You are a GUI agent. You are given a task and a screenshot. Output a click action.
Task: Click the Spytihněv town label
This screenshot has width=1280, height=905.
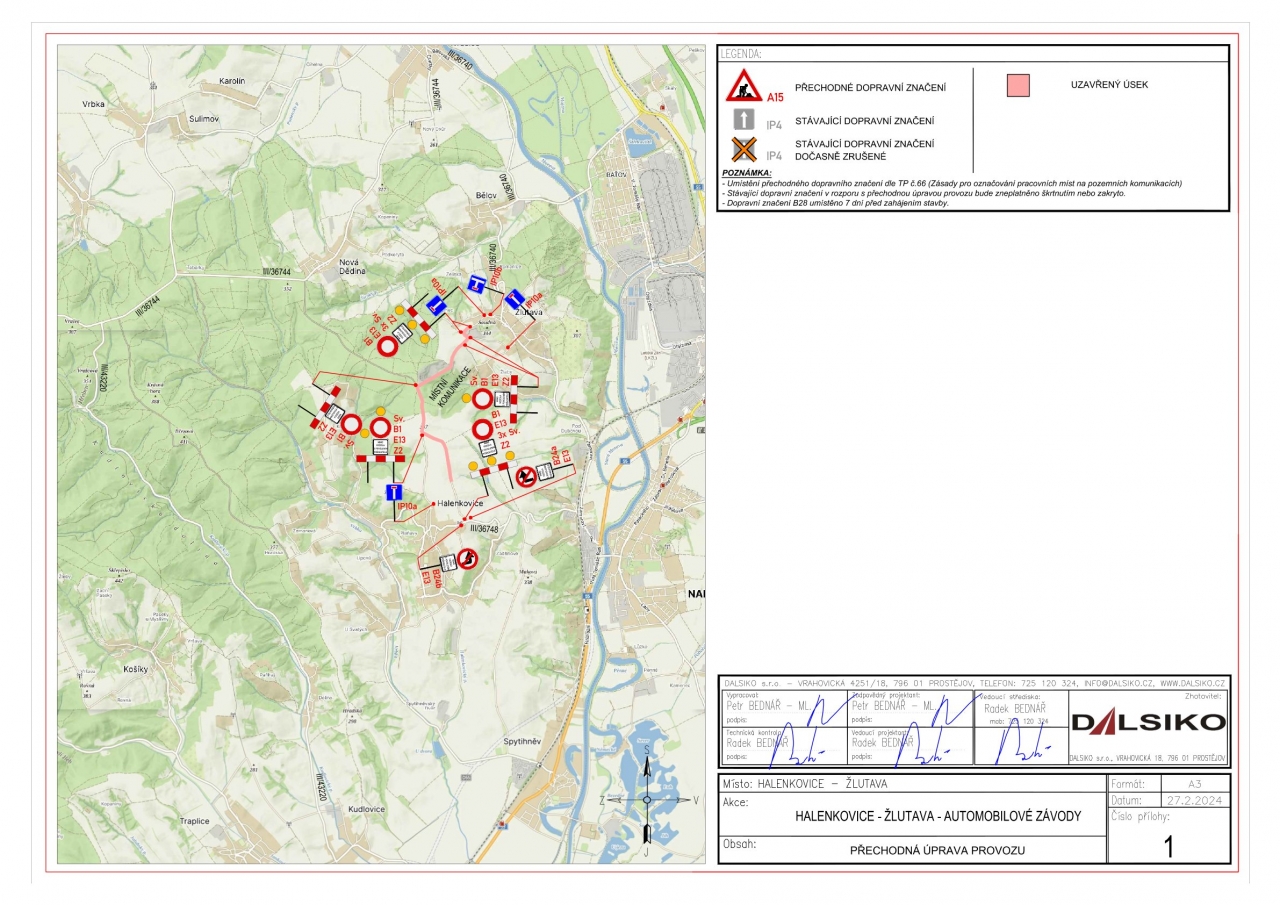click(x=522, y=742)
